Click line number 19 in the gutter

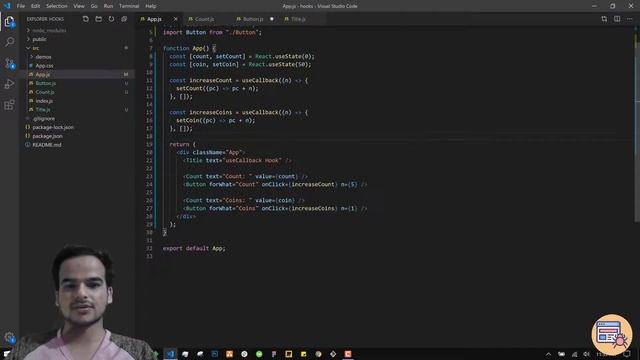pyautogui.click(x=149, y=144)
